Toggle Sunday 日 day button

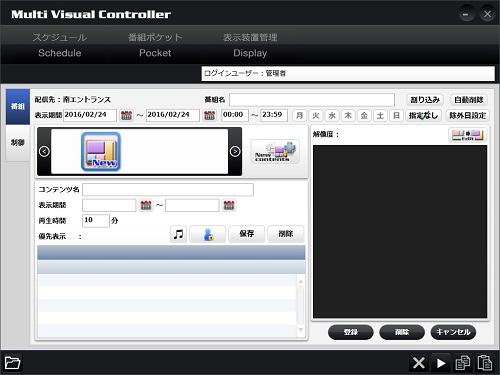(396, 116)
